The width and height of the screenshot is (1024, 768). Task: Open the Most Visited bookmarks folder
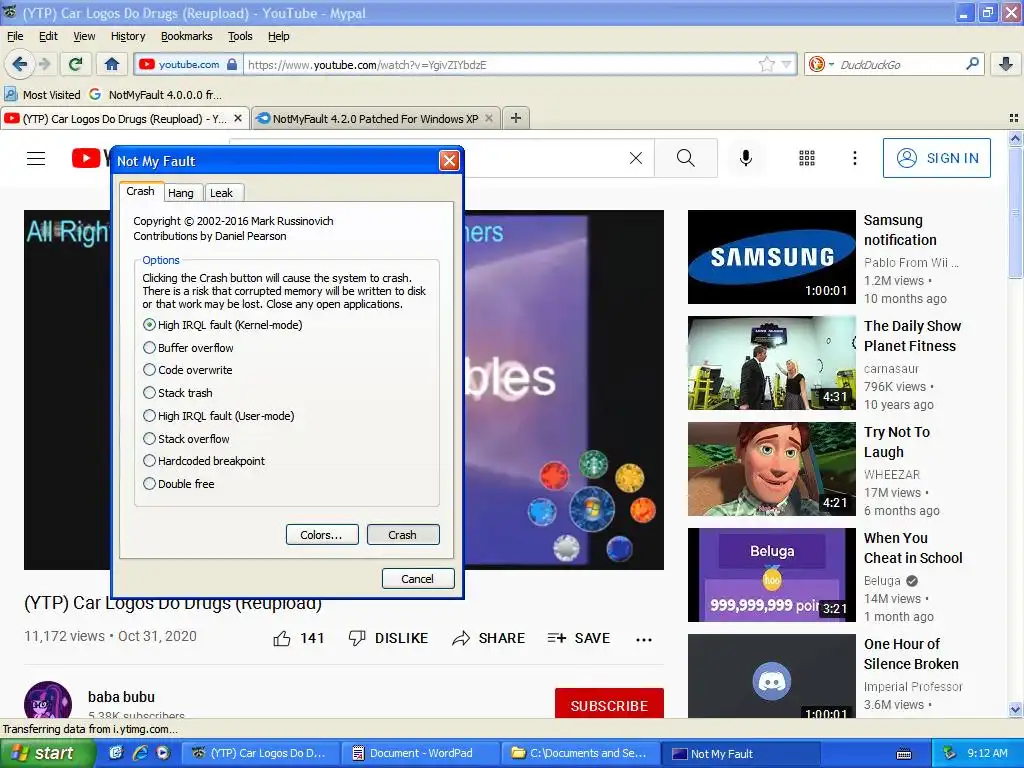pyautogui.click(x=42, y=95)
